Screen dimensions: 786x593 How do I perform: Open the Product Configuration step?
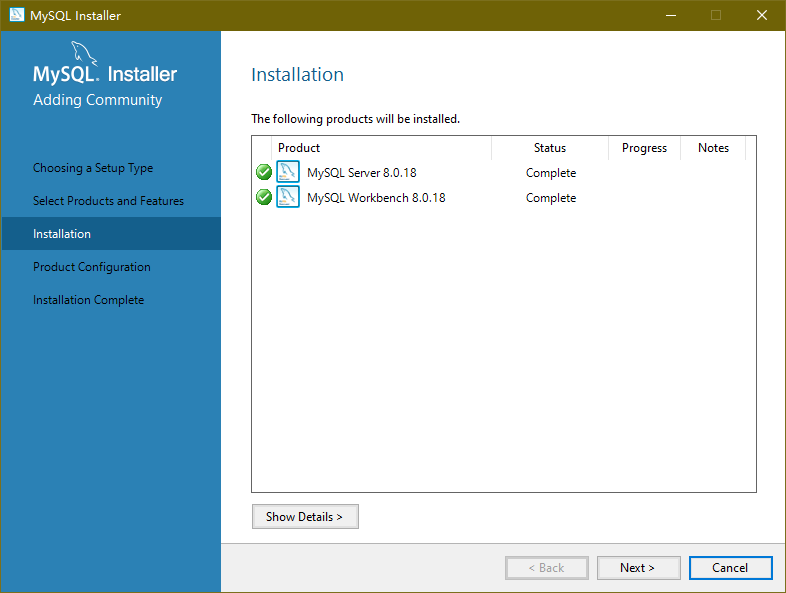pyautogui.click(x=92, y=267)
